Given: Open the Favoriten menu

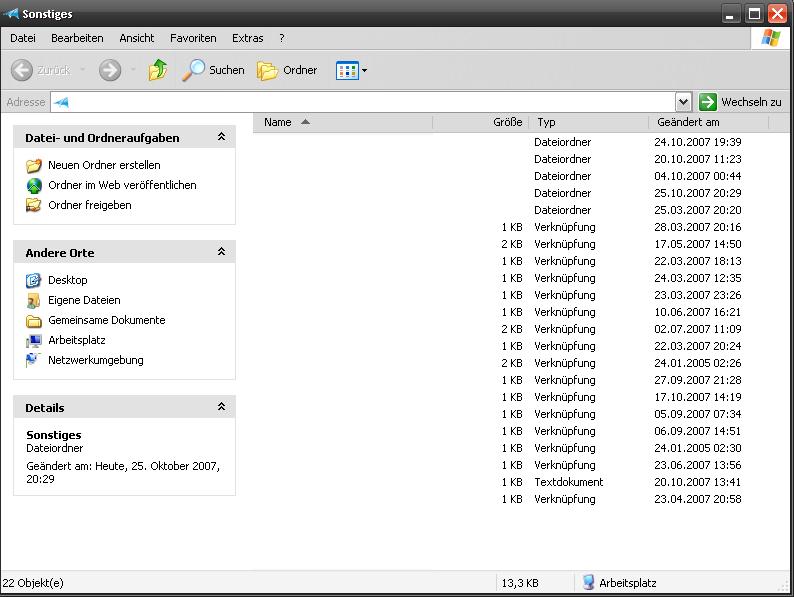Looking at the screenshot, I should point(193,38).
